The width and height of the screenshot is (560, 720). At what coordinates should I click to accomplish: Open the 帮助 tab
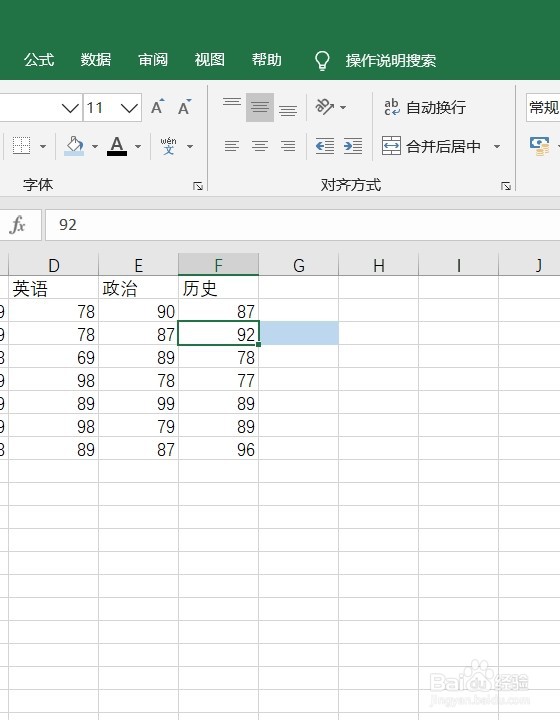tap(266, 60)
